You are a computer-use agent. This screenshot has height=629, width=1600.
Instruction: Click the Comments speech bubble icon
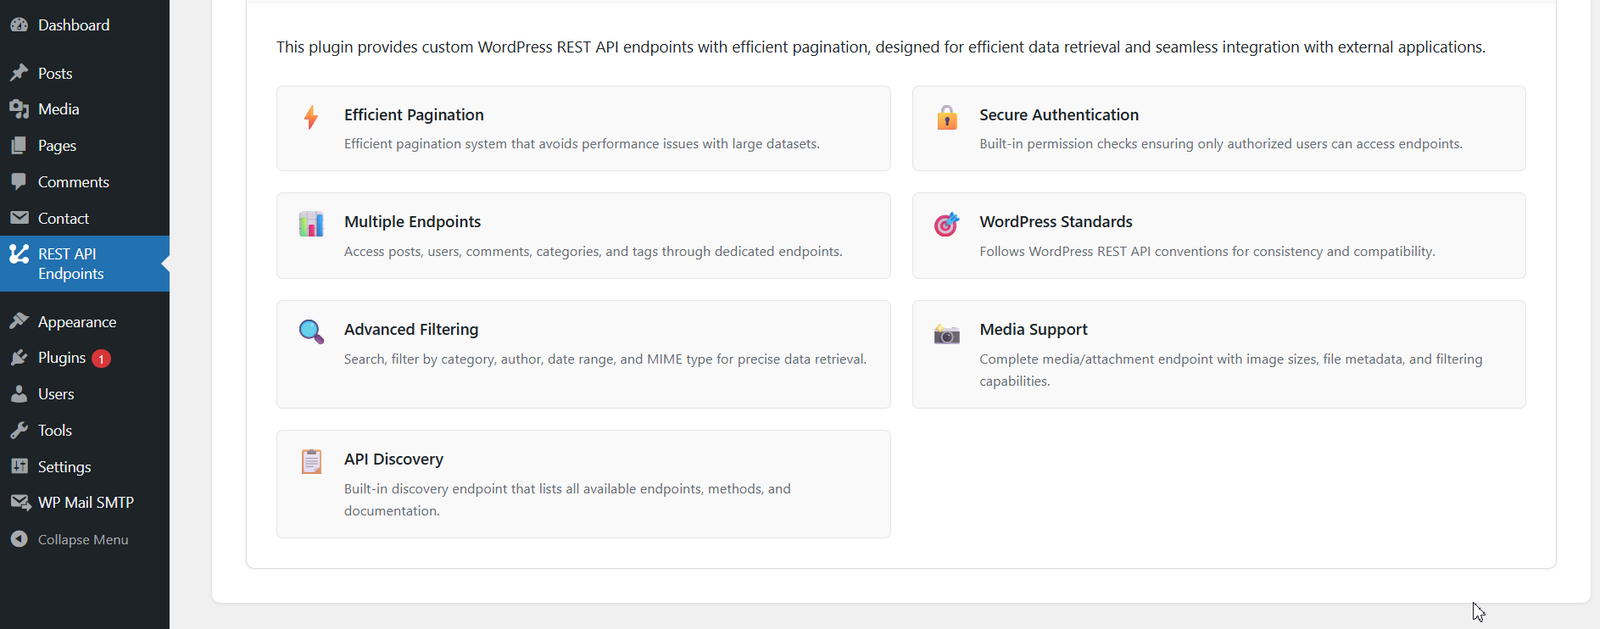(x=19, y=182)
